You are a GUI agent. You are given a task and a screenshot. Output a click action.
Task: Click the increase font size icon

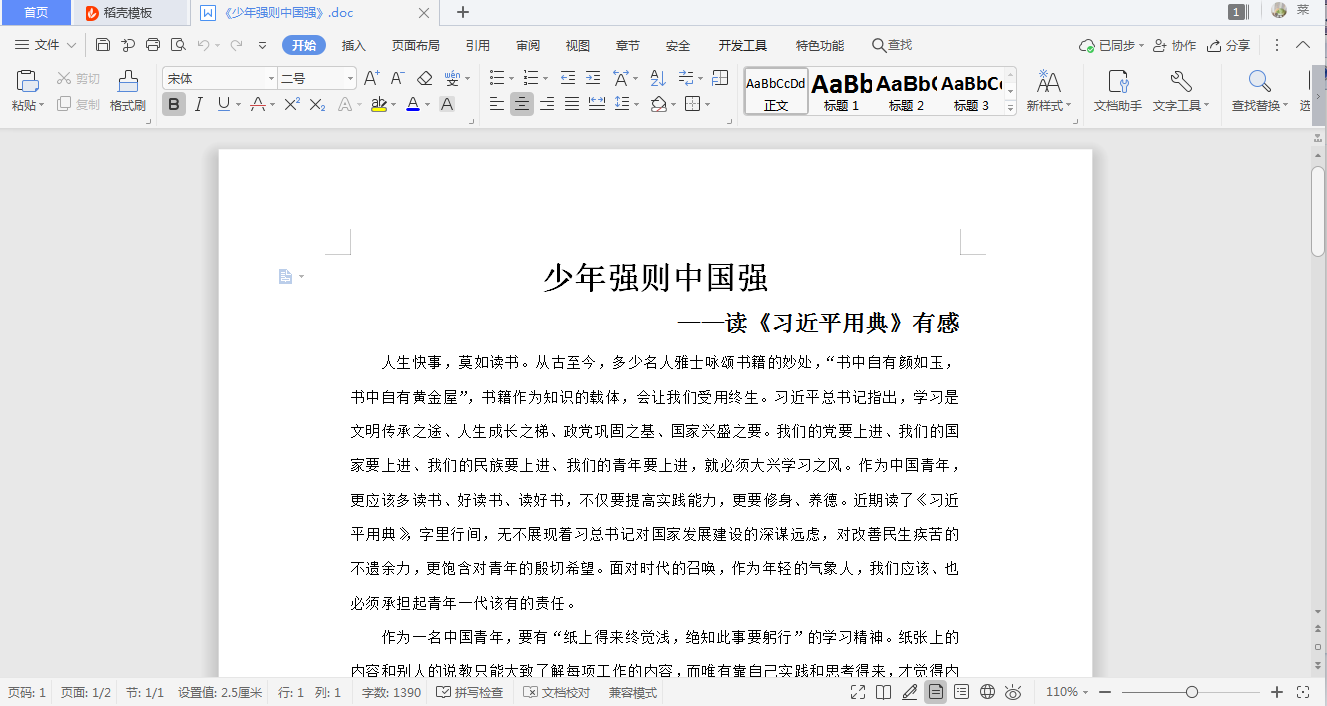pyautogui.click(x=370, y=78)
